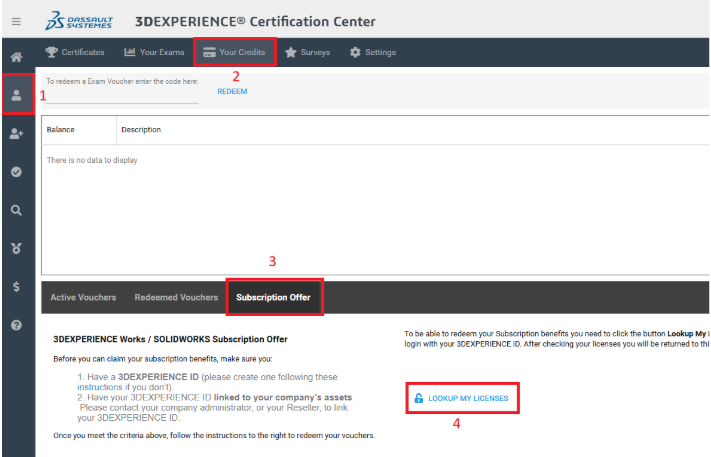Open the medal sidebar icon
The width and height of the screenshot is (711, 457).
(x=16, y=248)
